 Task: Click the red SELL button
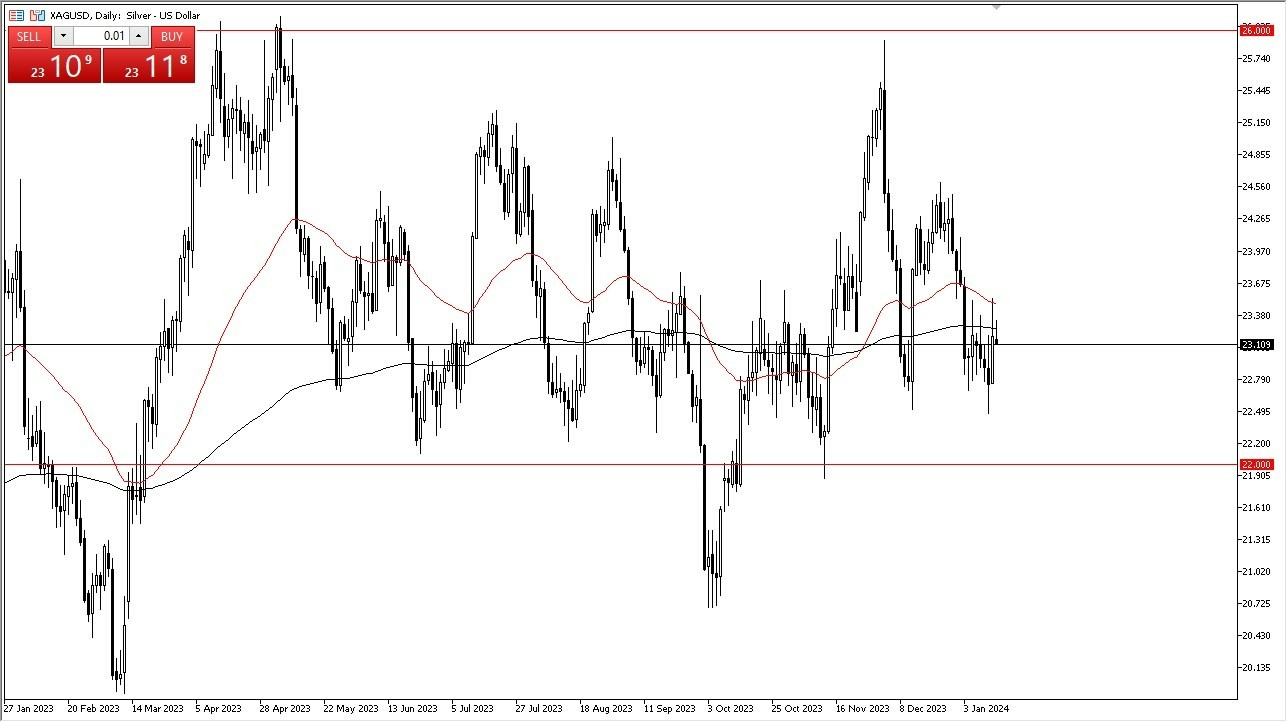click(28, 36)
